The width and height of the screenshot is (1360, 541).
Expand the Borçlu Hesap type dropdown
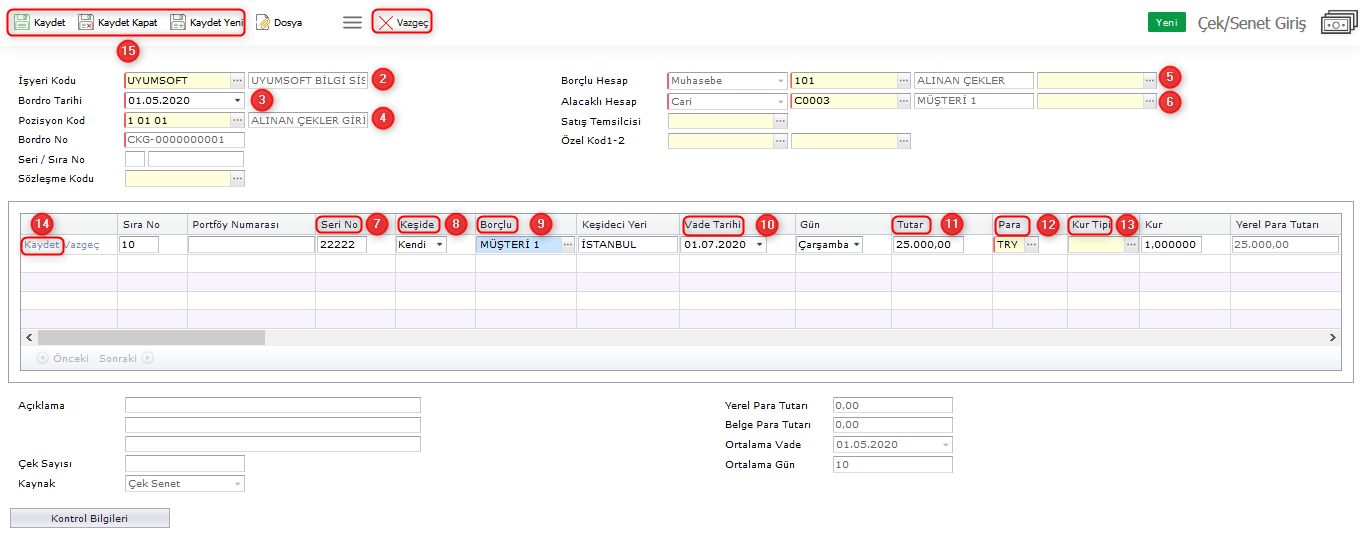(780, 80)
